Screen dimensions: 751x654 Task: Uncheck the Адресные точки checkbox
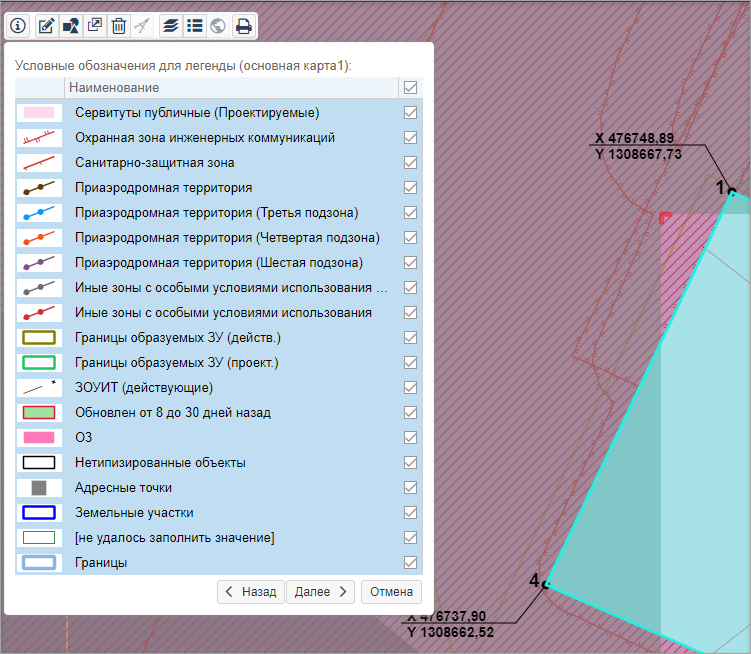410,488
